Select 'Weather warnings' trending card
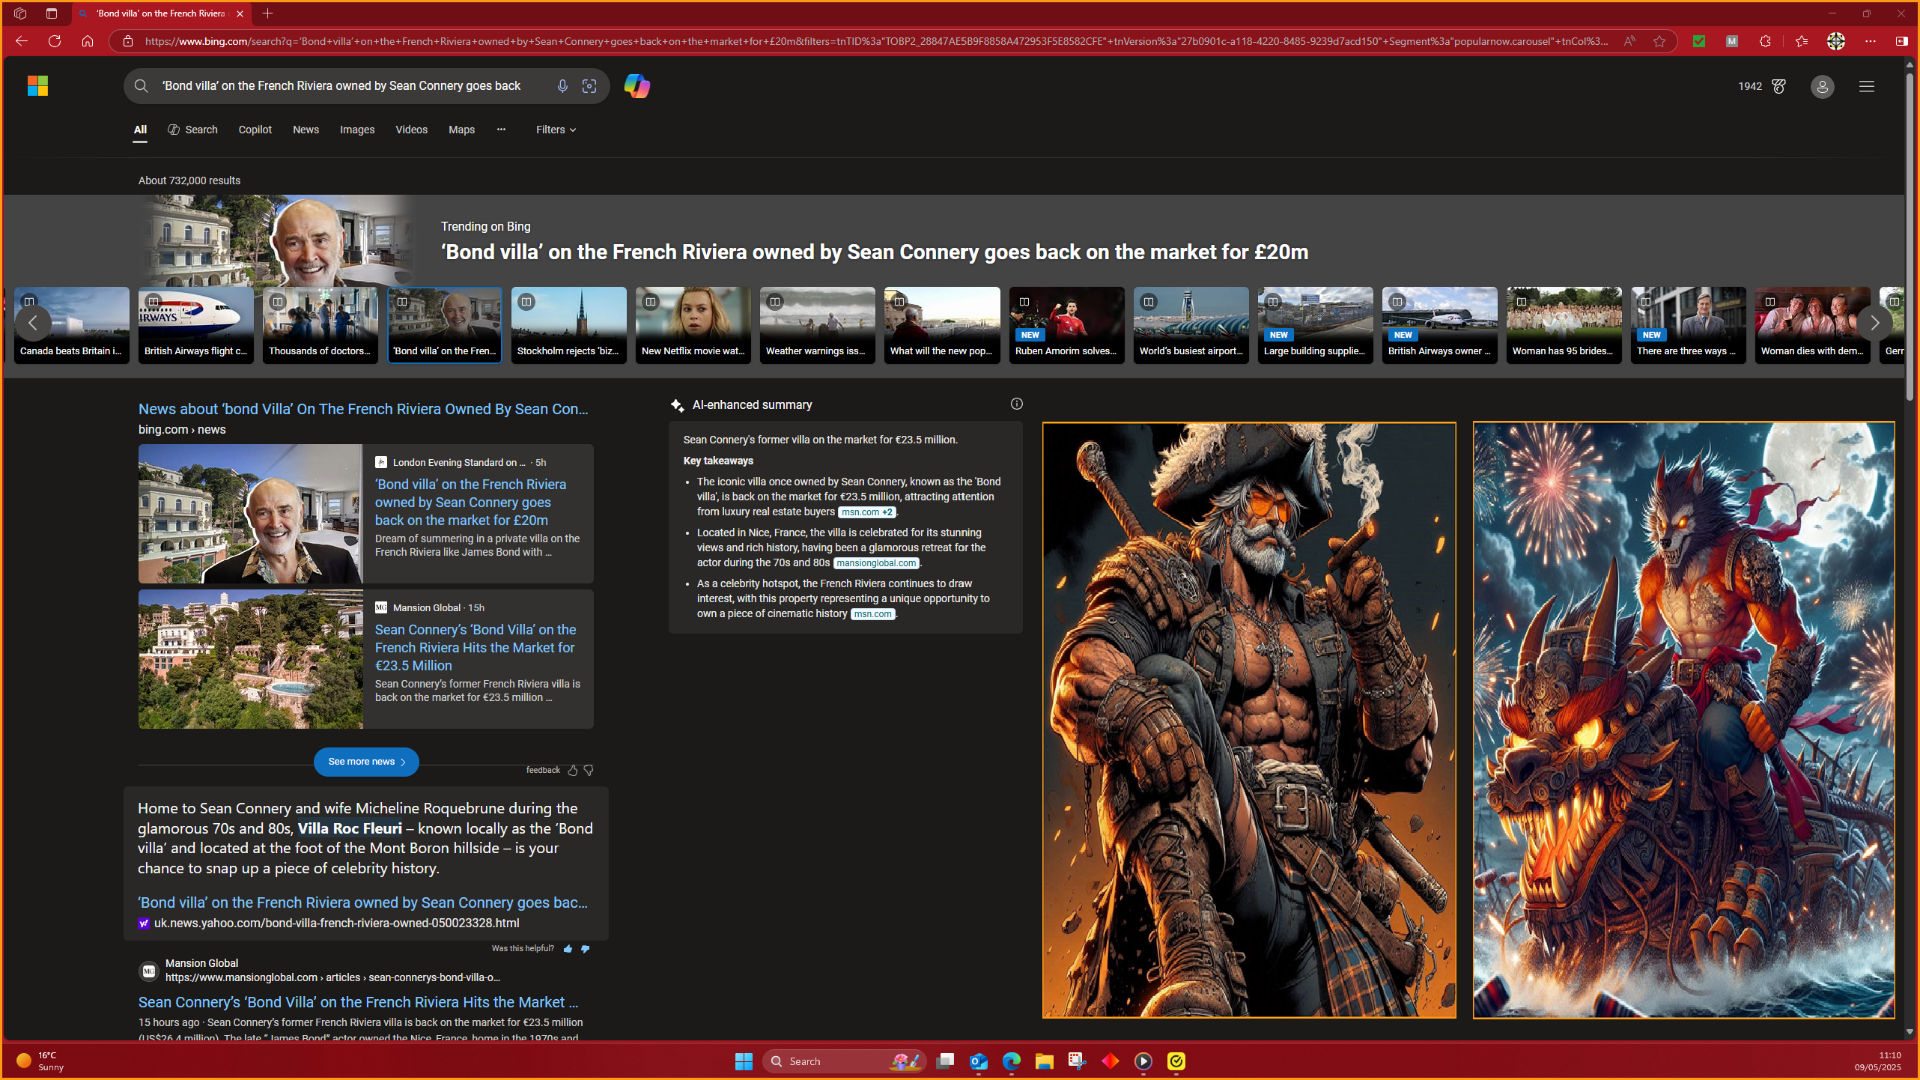The image size is (1920, 1080). [x=817, y=325]
